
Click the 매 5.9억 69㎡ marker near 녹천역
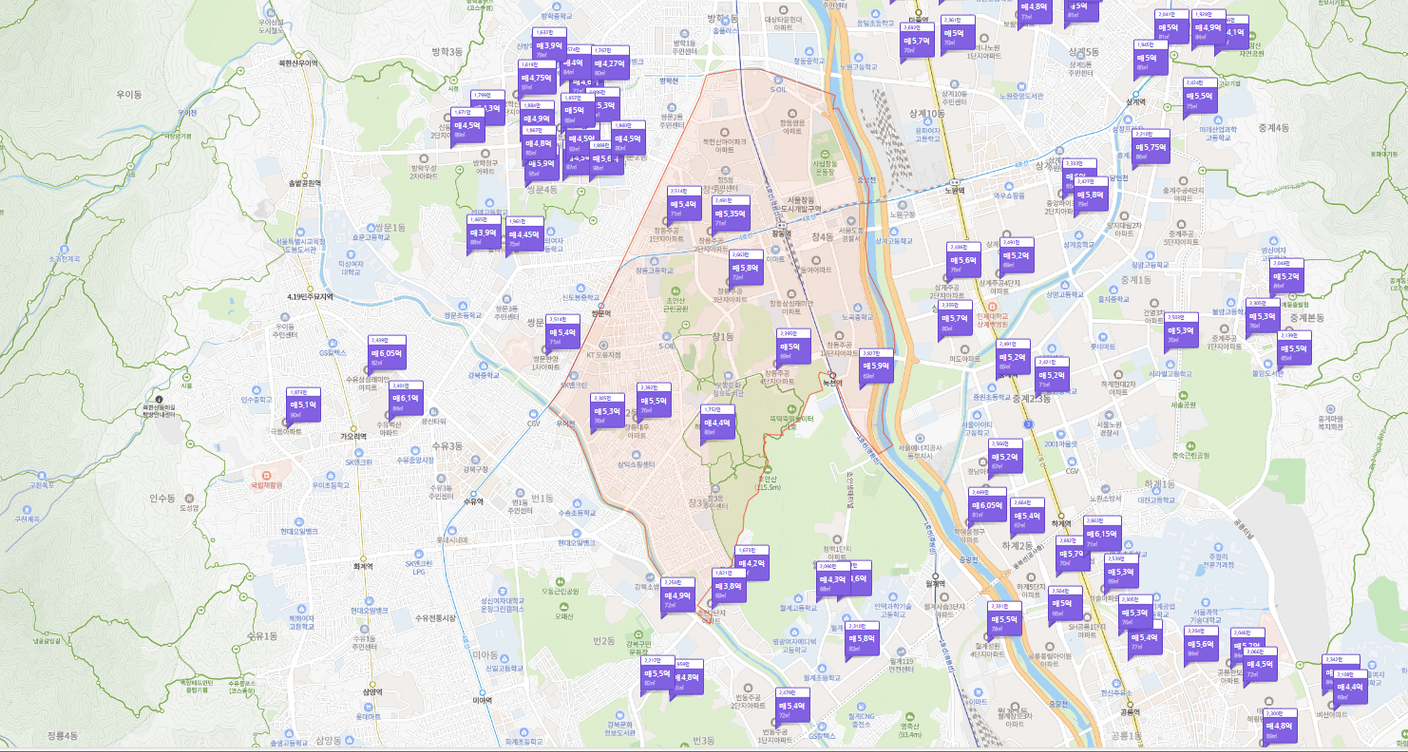click(x=876, y=366)
